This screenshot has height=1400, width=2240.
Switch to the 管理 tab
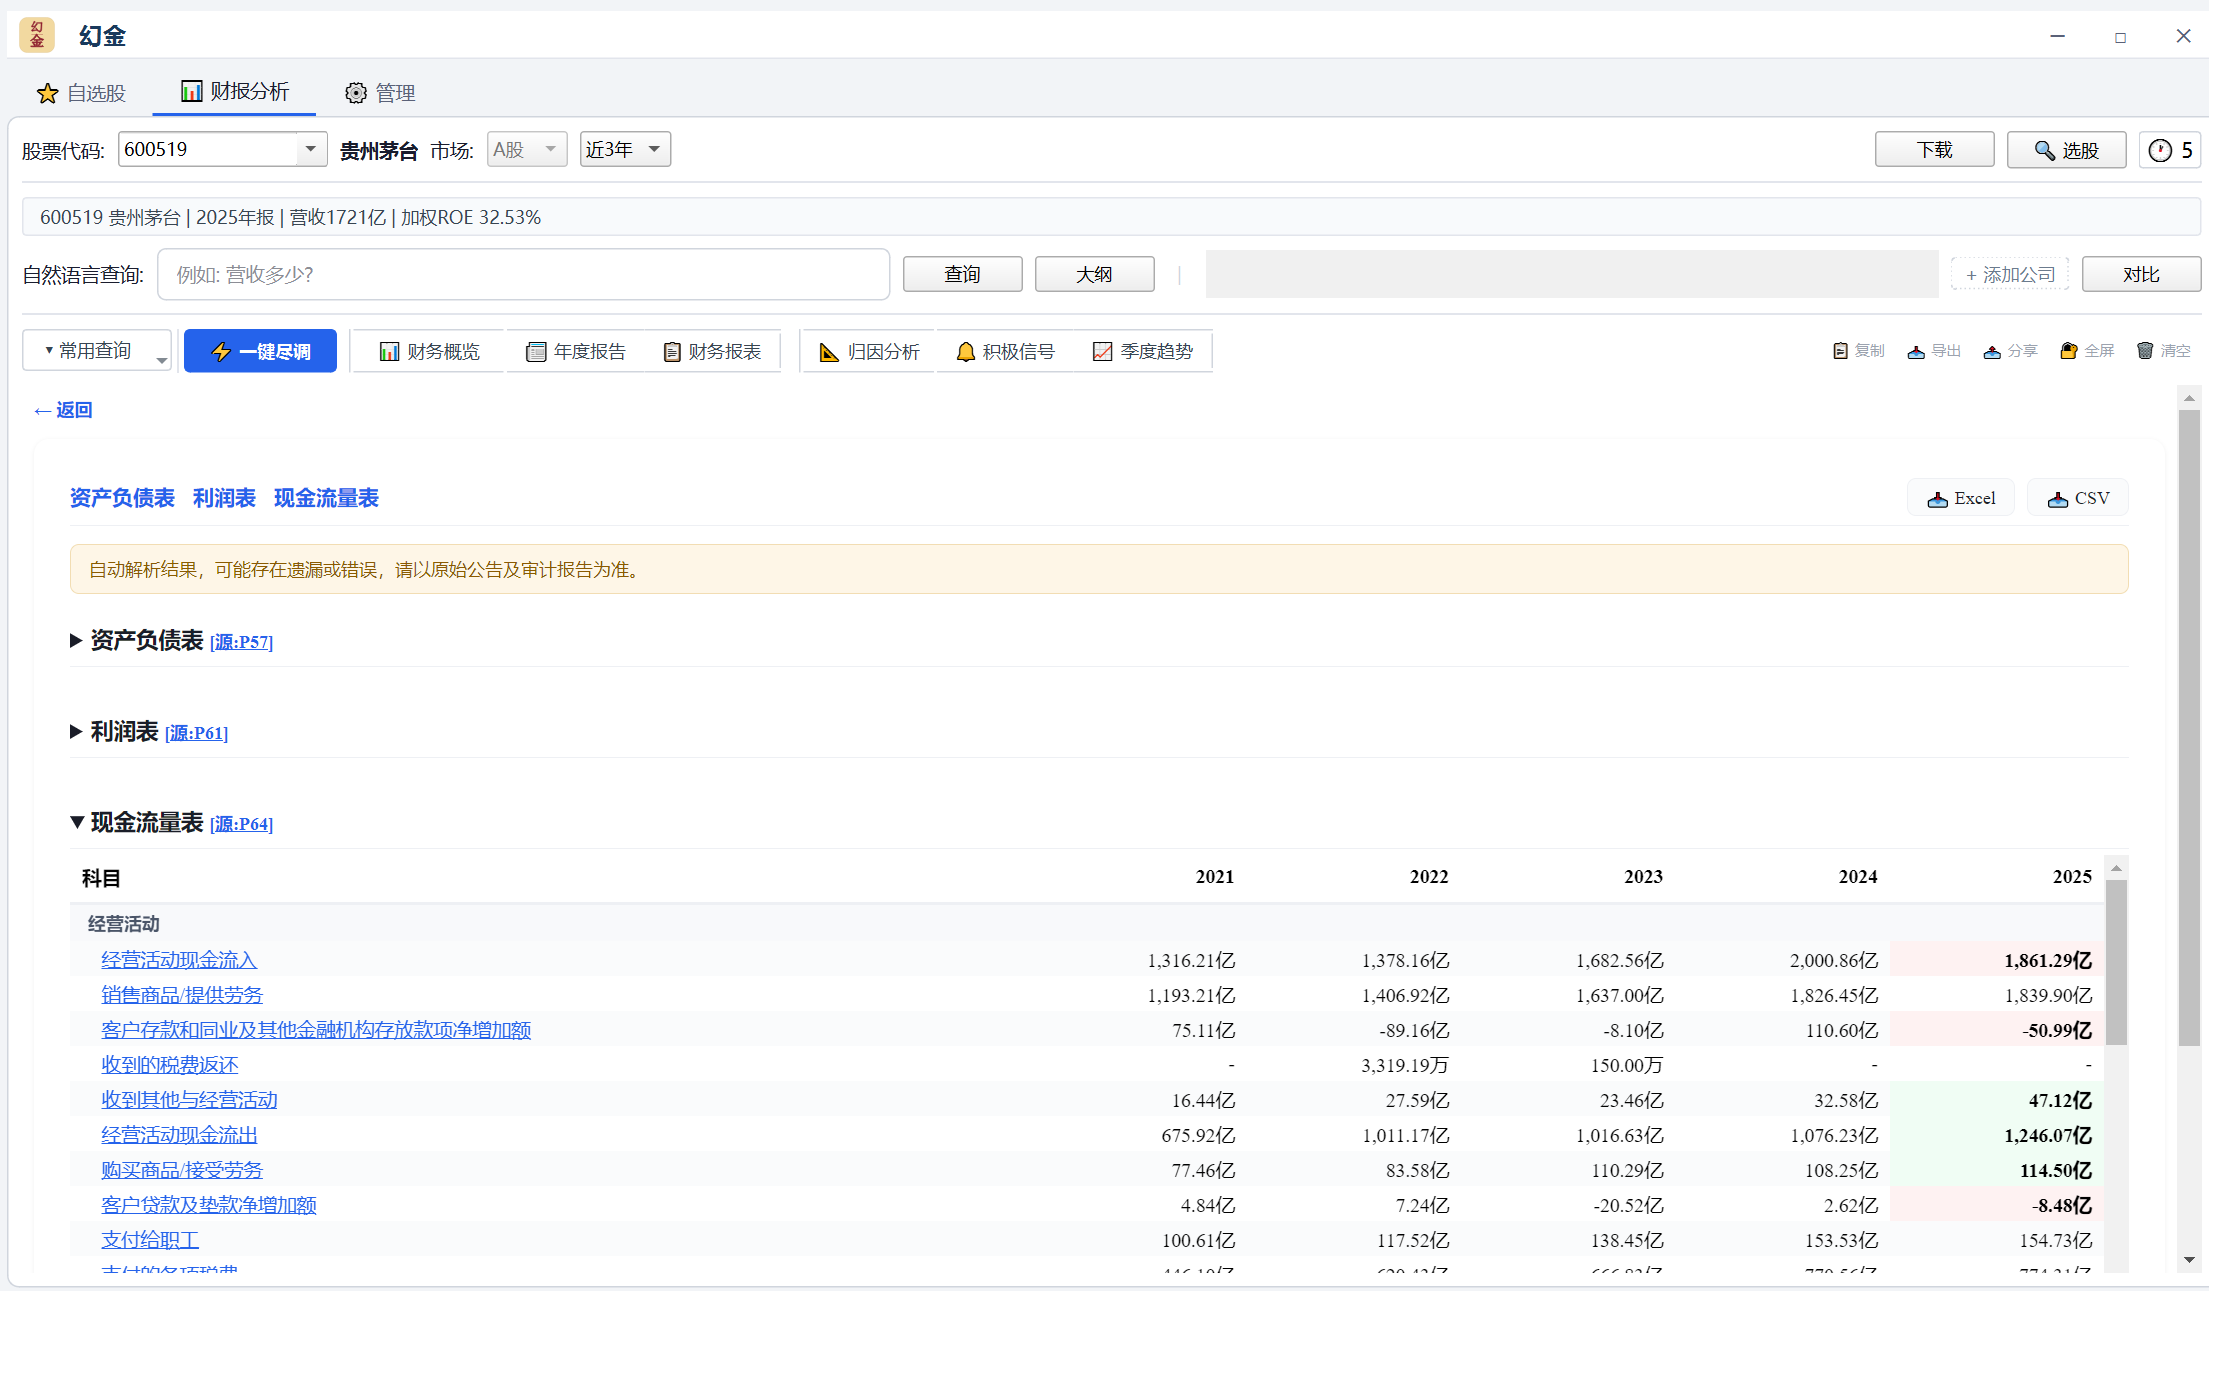pyautogui.click(x=380, y=93)
